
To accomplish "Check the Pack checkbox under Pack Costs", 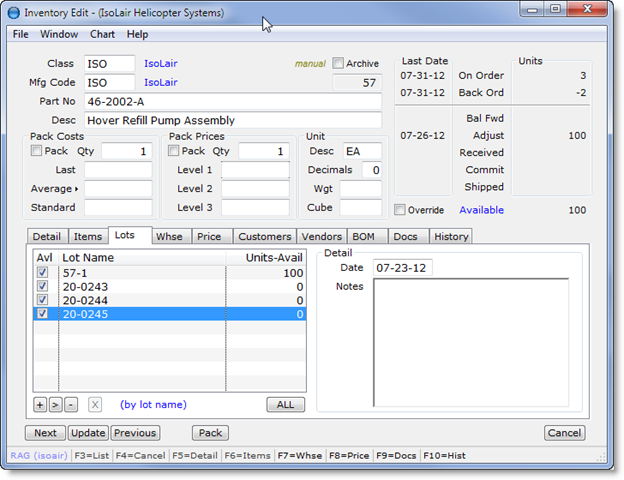I will (36, 151).
